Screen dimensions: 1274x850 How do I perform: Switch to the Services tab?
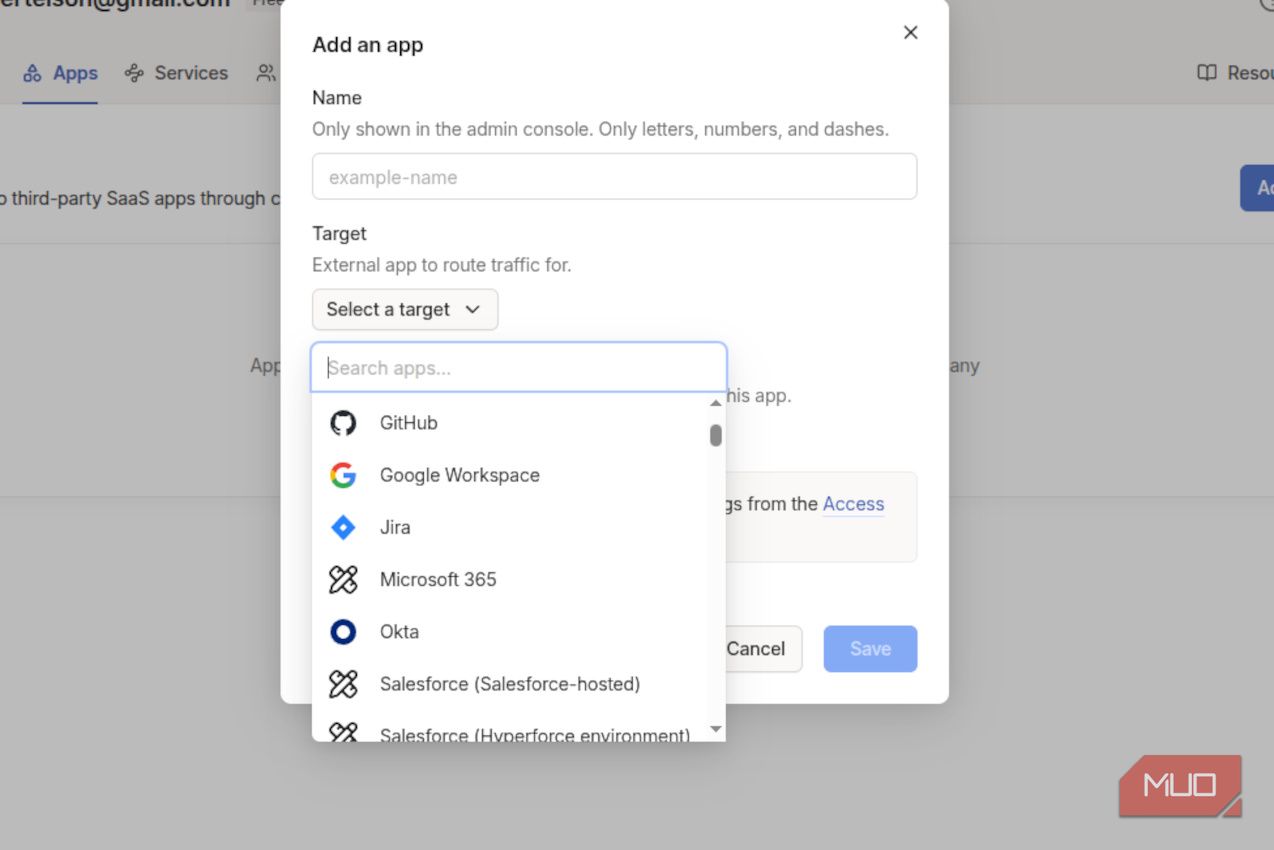coord(176,73)
